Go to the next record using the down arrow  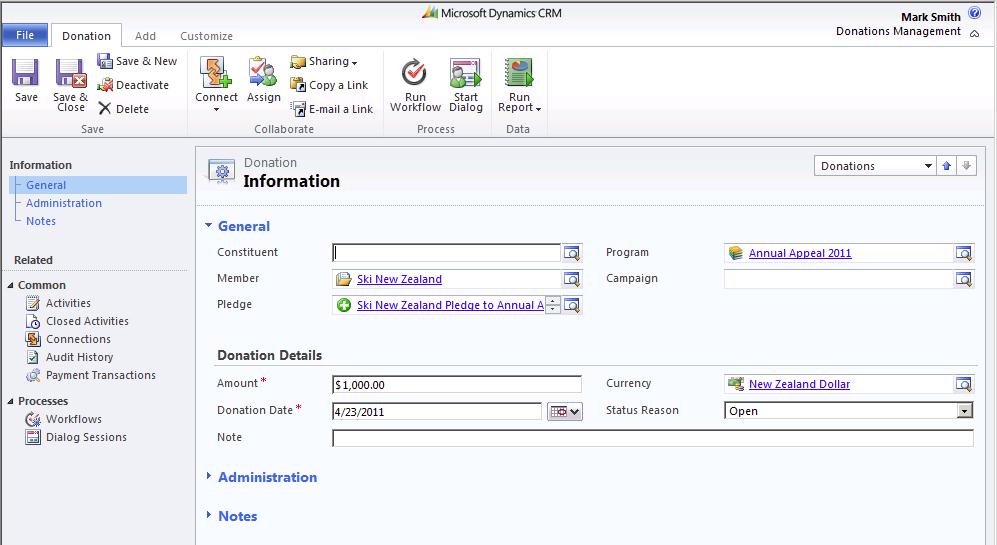click(x=966, y=166)
